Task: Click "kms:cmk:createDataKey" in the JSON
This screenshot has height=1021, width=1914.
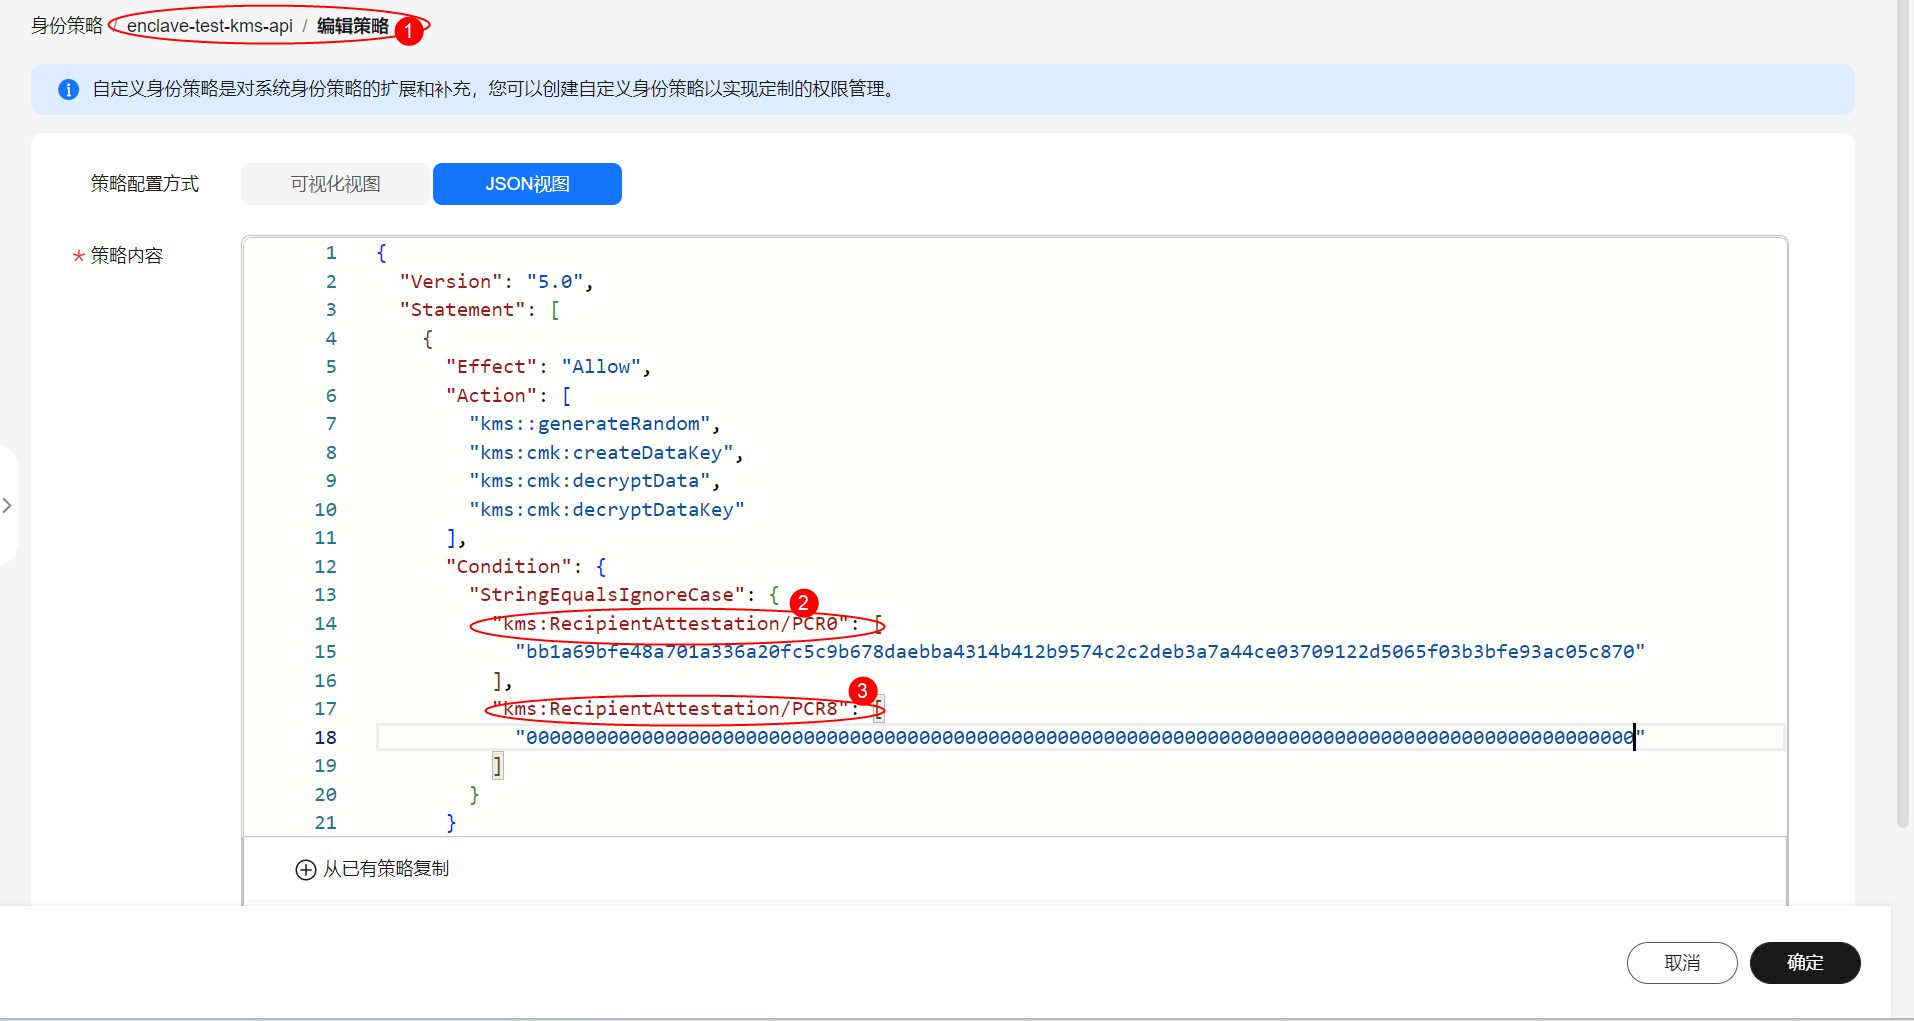Action: coord(602,453)
